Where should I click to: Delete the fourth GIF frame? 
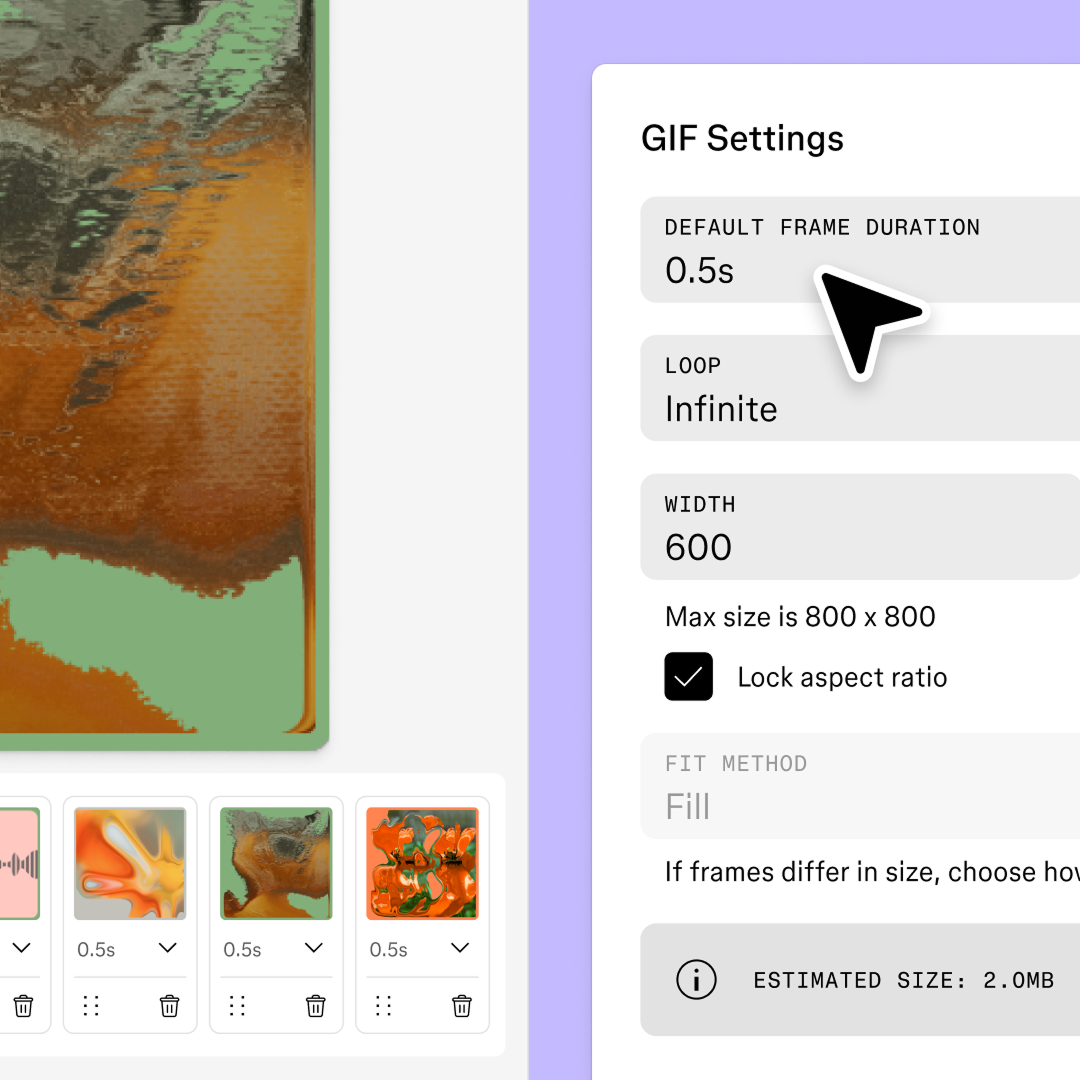[x=462, y=1006]
